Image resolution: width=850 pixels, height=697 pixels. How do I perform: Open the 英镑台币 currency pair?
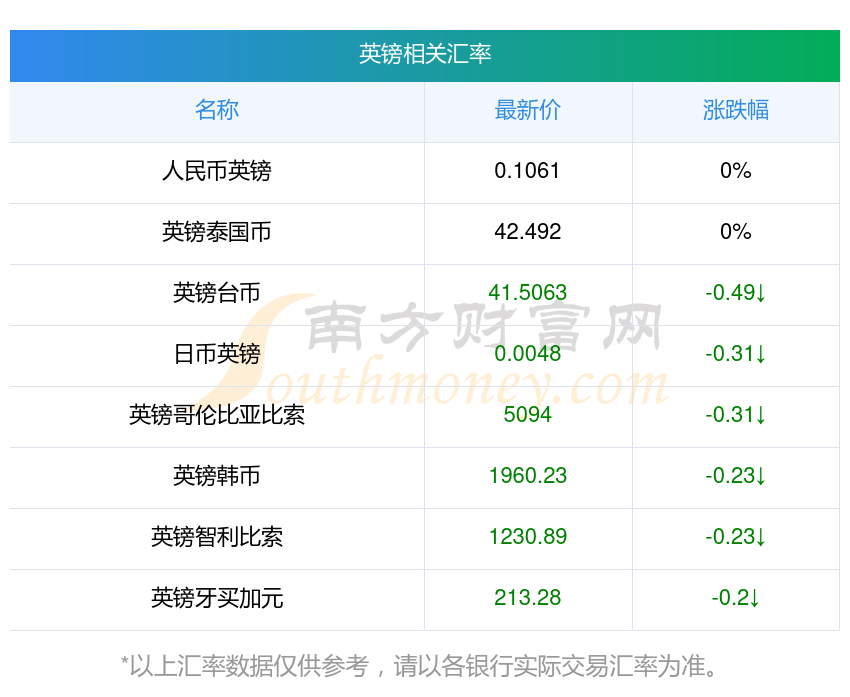pos(217,293)
